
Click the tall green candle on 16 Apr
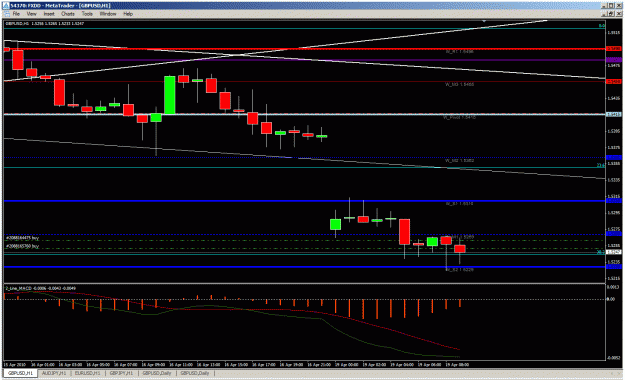point(170,95)
